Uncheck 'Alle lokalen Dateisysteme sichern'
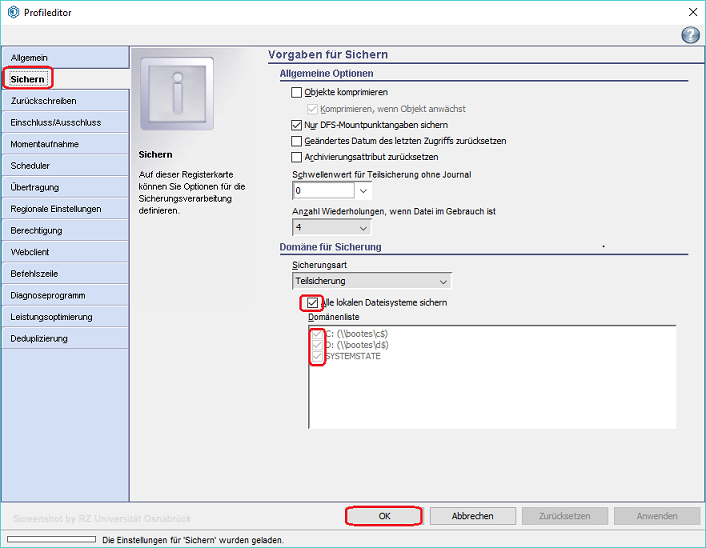 [313, 302]
